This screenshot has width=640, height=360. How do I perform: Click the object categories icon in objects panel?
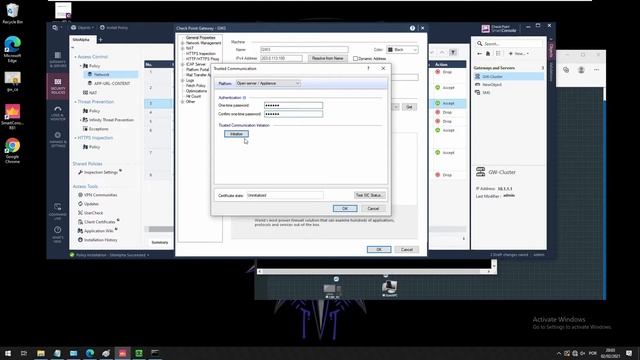click(488, 53)
